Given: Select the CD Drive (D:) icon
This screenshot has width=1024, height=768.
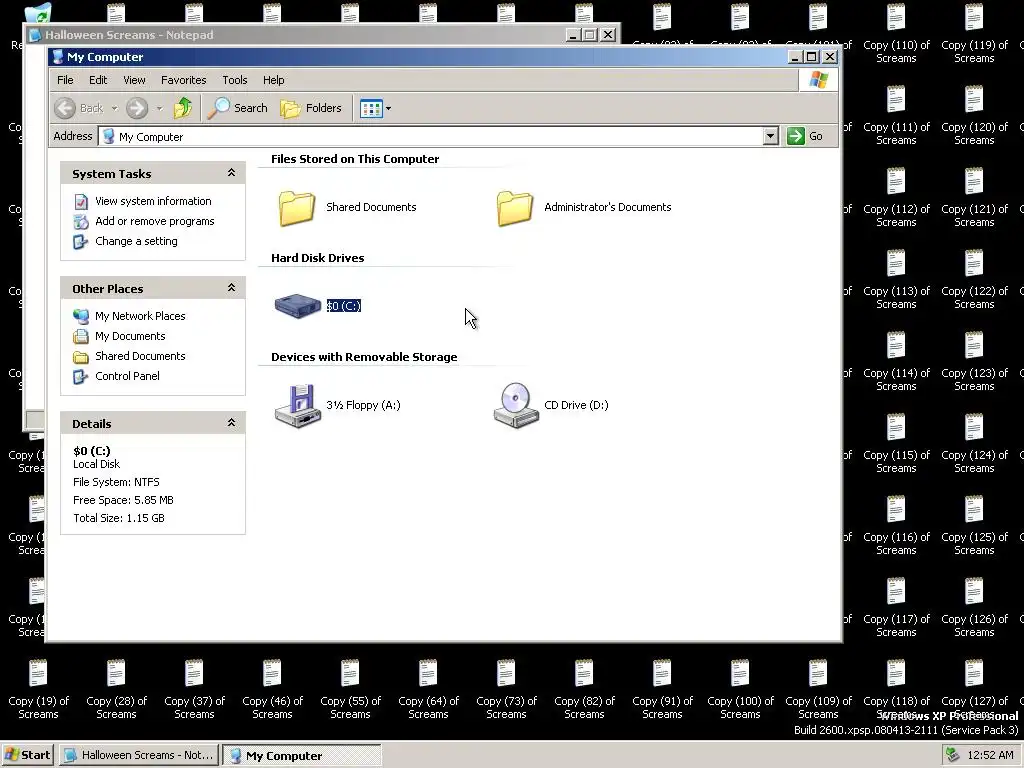Looking at the screenshot, I should [x=516, y=406].
